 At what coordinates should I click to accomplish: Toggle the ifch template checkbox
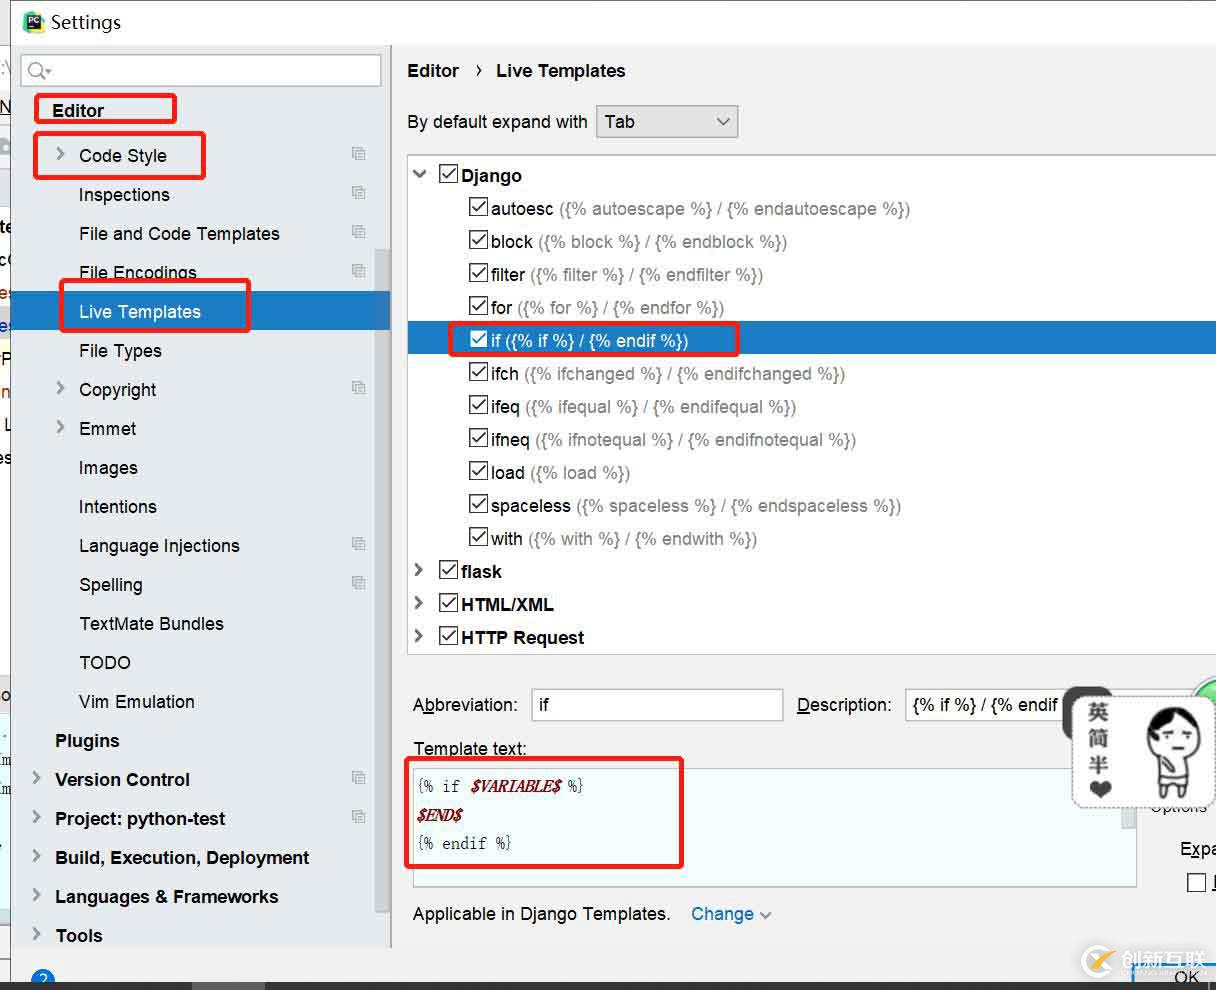(478, 373)
